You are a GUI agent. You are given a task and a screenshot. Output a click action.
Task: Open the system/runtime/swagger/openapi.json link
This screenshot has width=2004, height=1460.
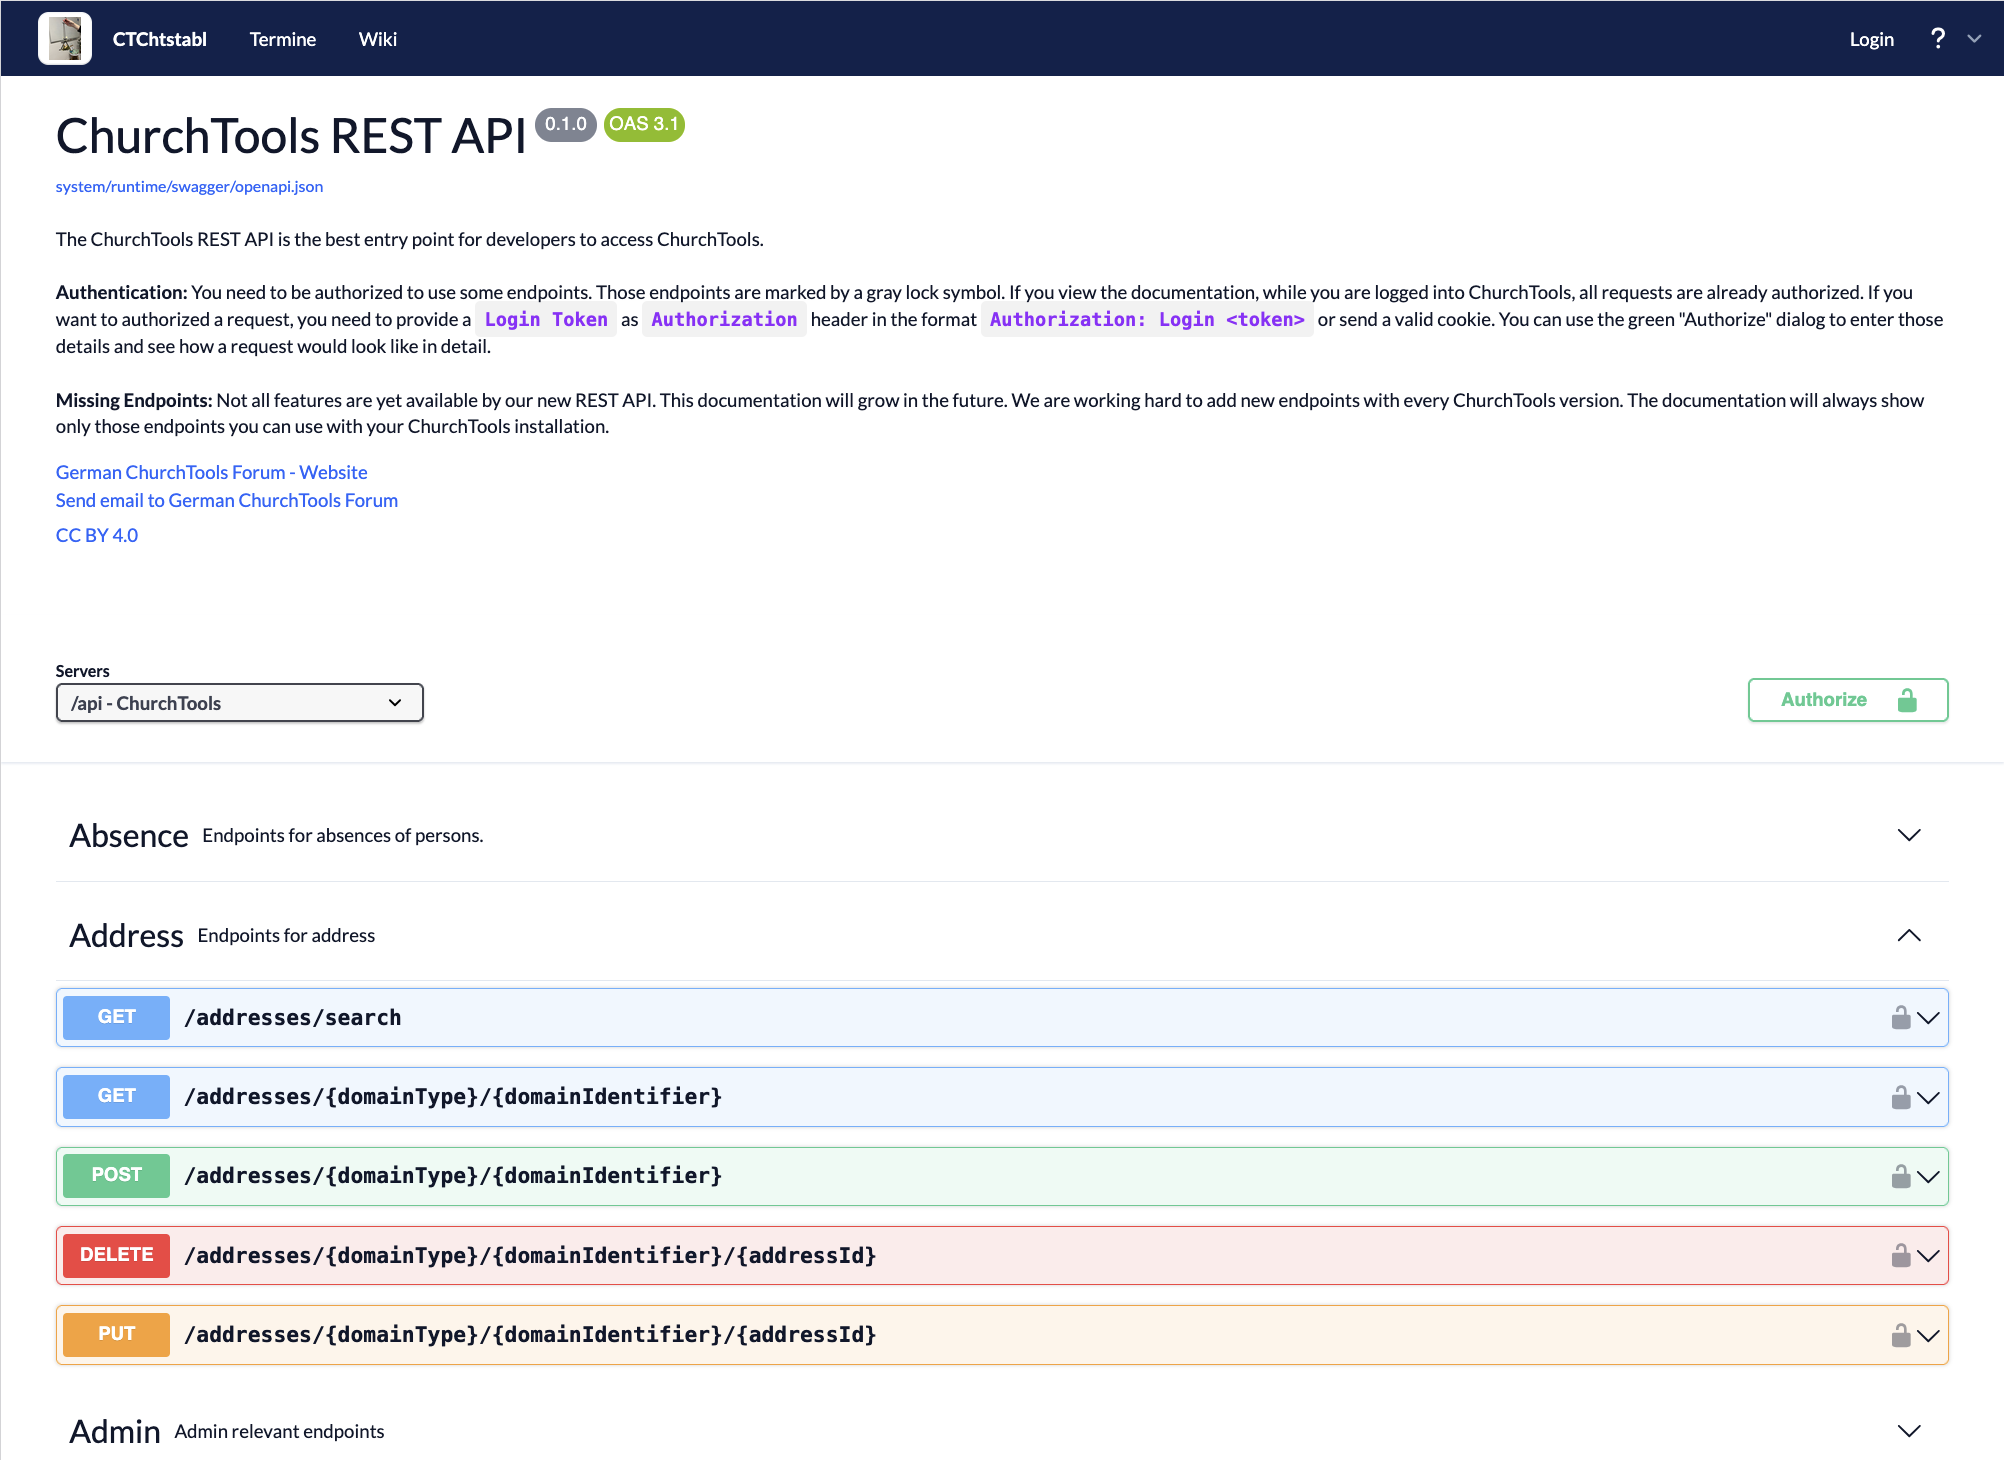(x=189, y=187)
